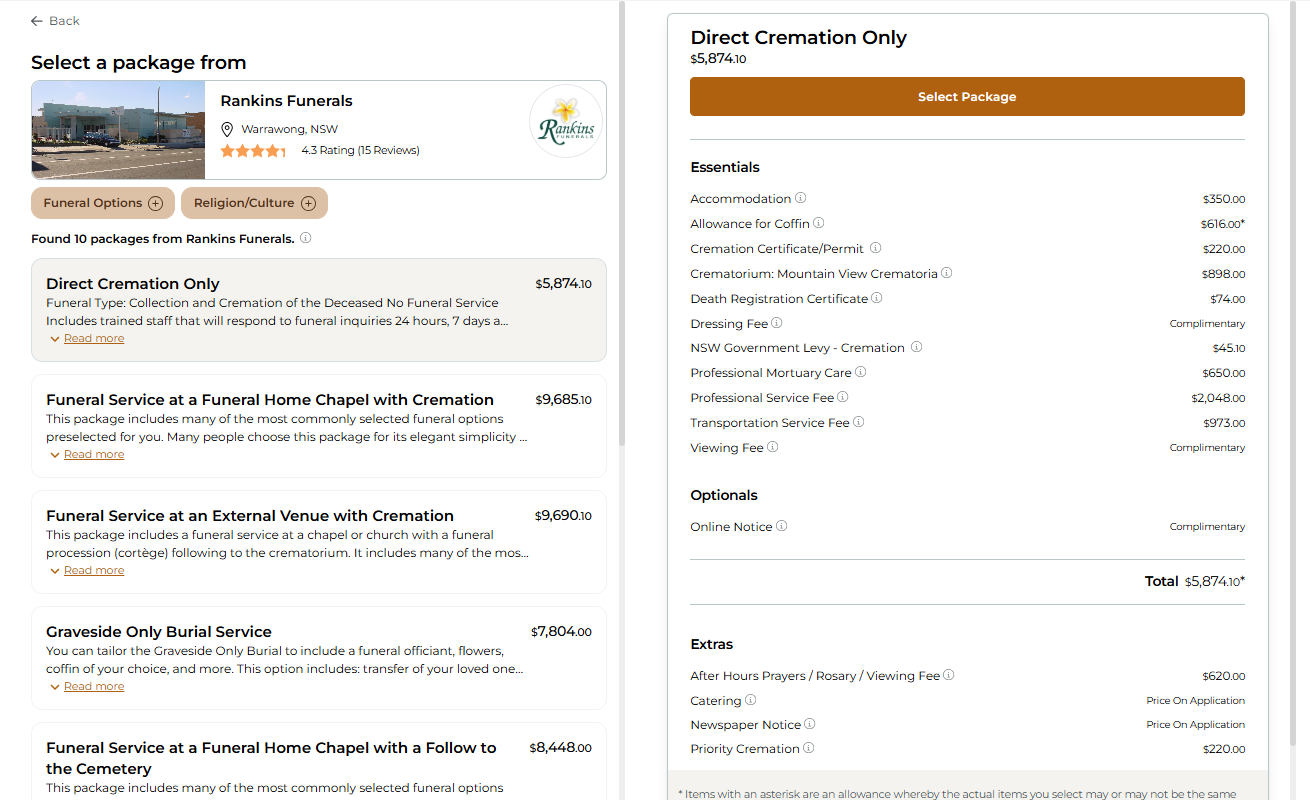
Task: Click info icon for NSW Government Levy
Action: click(916, 347)
